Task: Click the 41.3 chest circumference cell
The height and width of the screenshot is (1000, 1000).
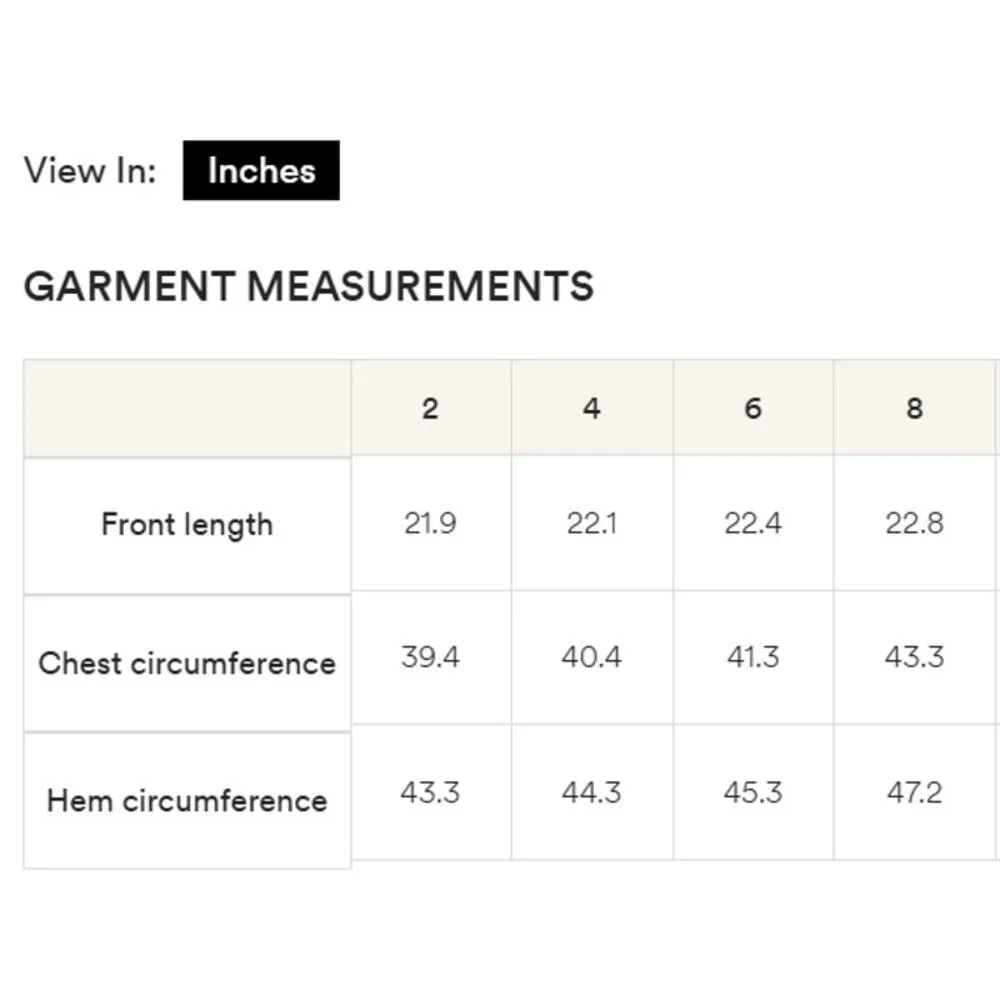Action: pos(753,657)
